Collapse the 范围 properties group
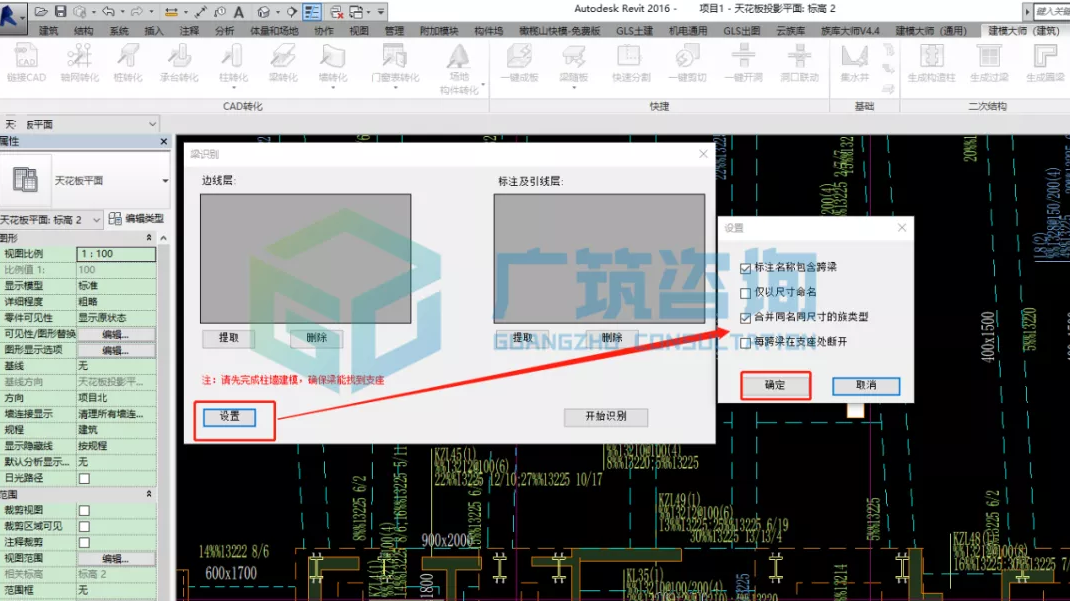The image size is (1070, 601). pos(149,494)
